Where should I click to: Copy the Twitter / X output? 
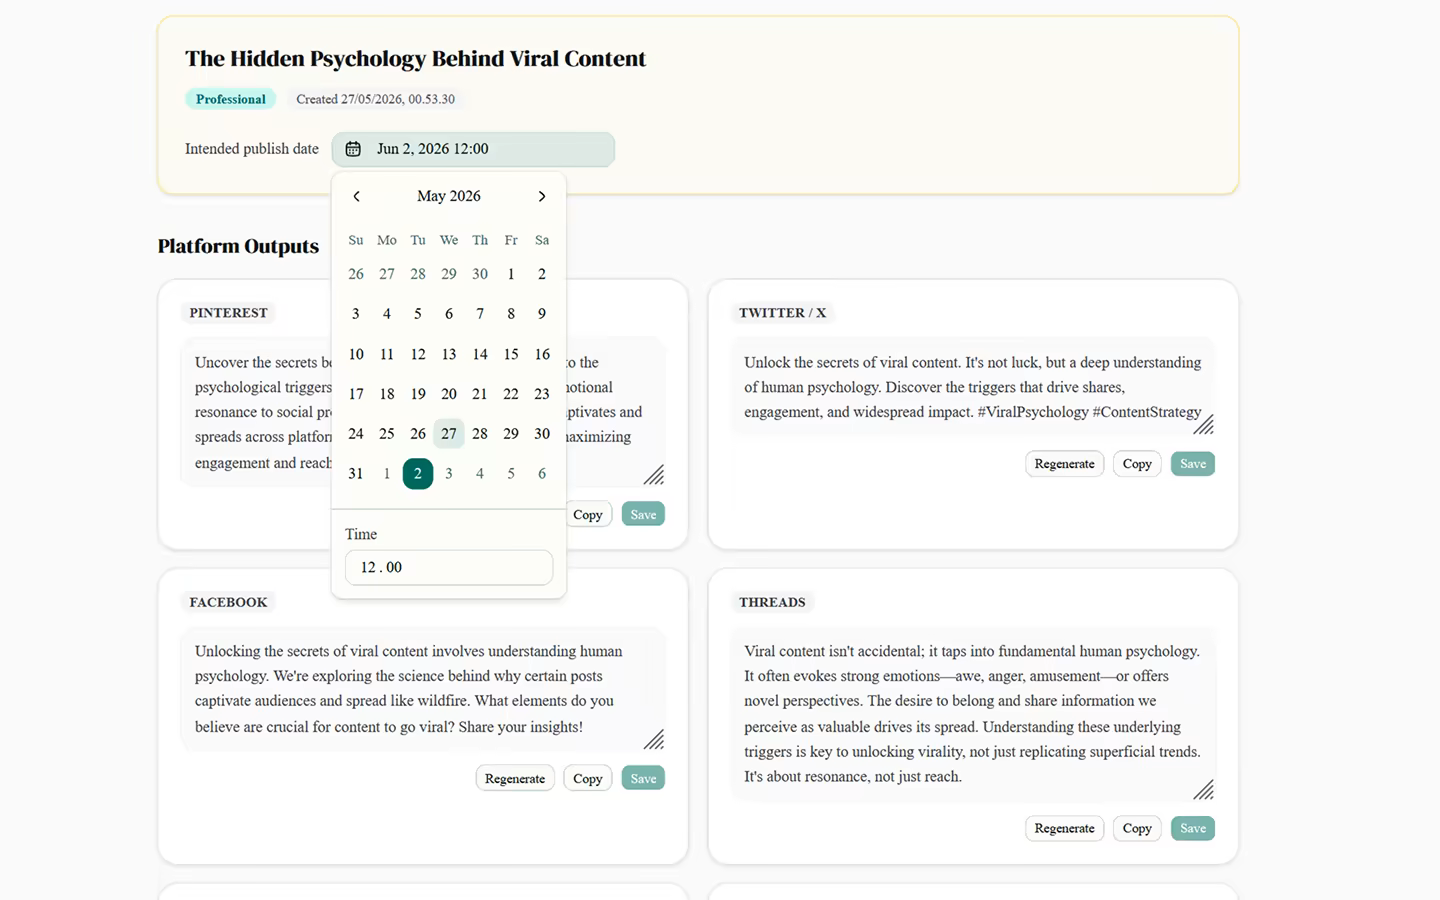(1137, 464)
